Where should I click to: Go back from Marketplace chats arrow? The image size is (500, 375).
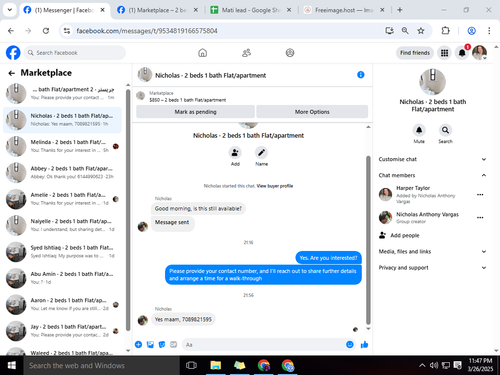pos(12,73)
